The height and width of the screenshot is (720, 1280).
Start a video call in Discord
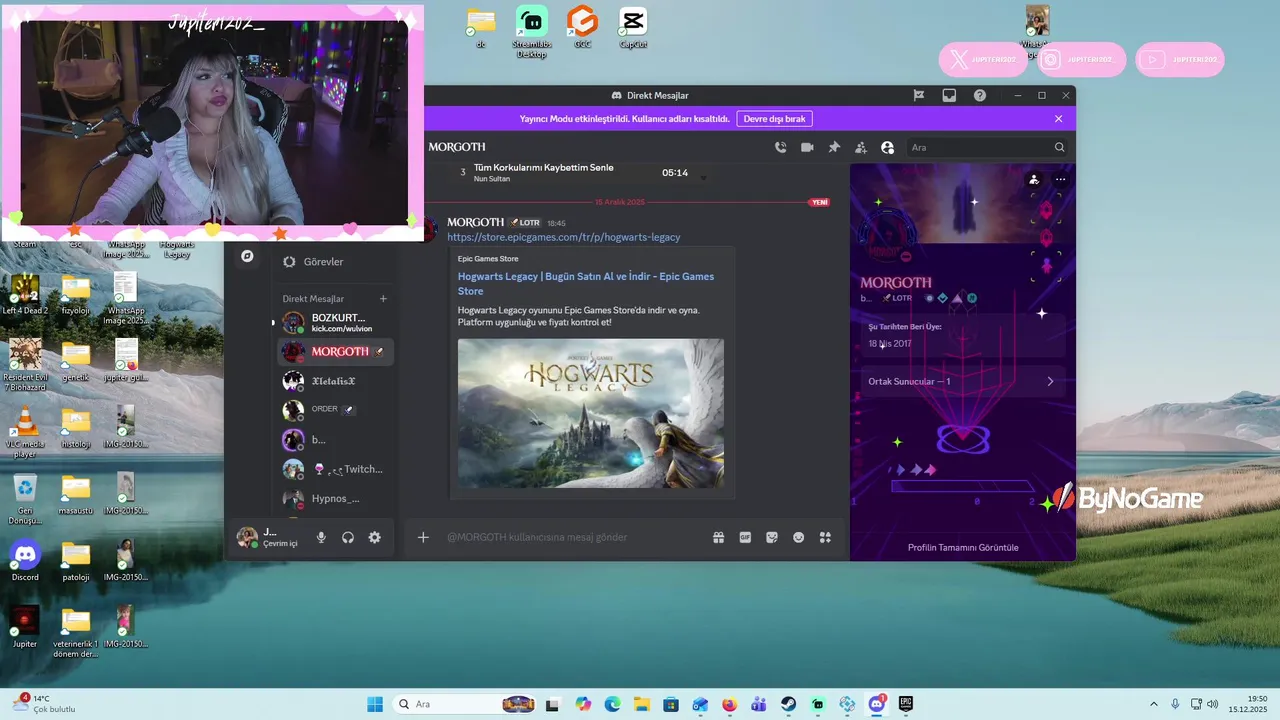pyautogui.click(x=807, y=147)
